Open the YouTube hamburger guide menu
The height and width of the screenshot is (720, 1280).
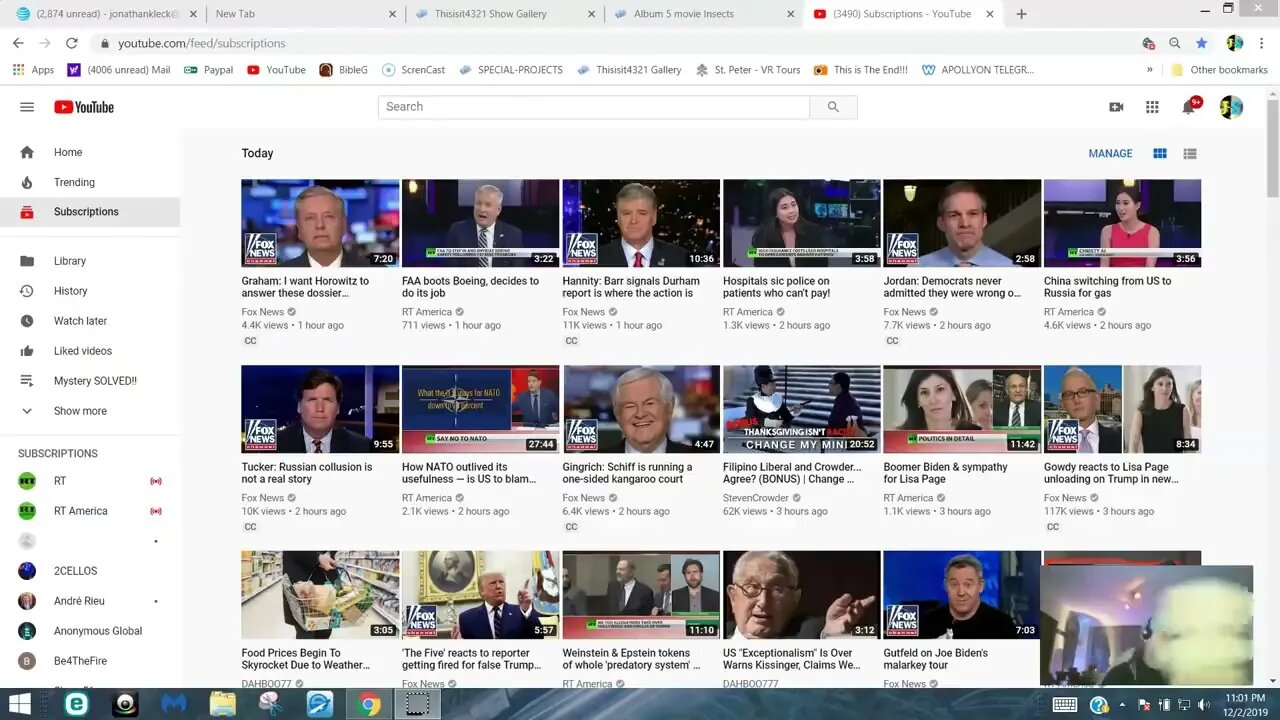click(27, 107)
